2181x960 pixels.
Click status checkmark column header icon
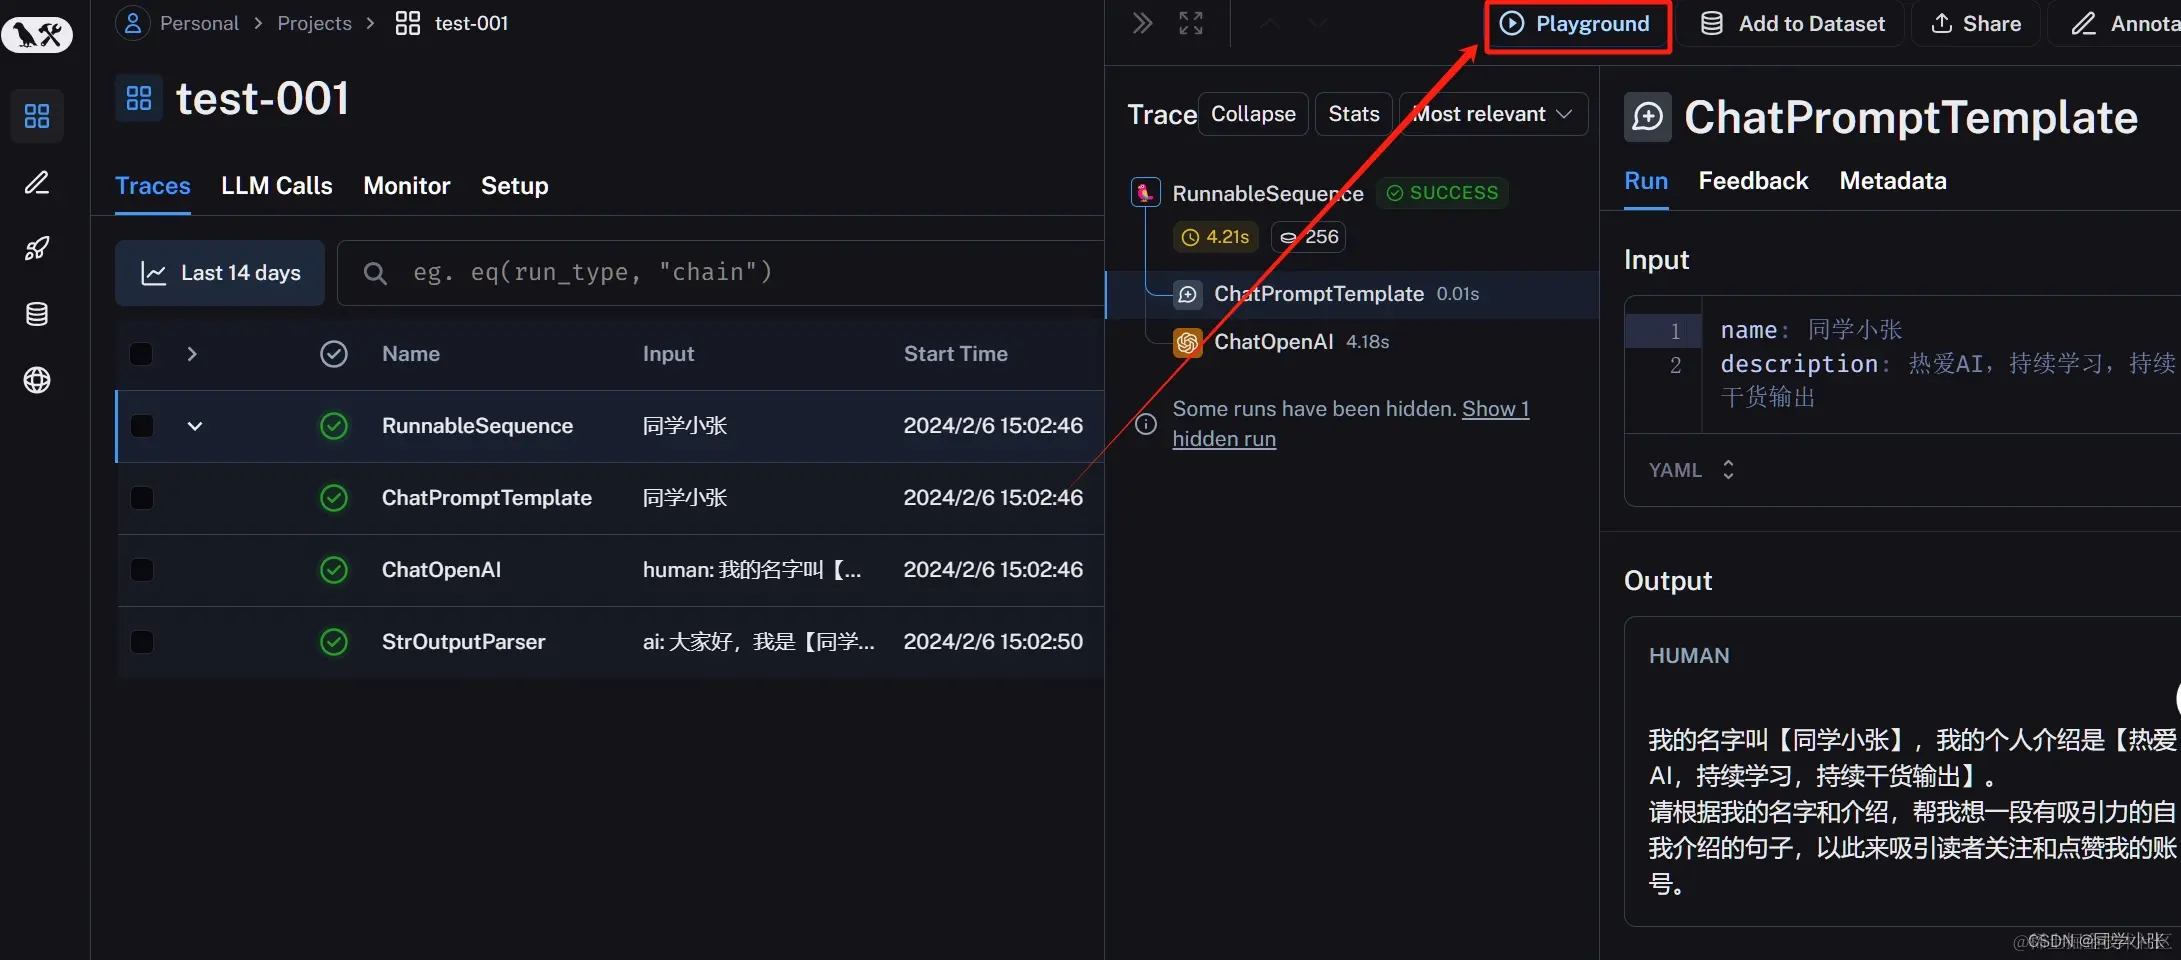334,354
